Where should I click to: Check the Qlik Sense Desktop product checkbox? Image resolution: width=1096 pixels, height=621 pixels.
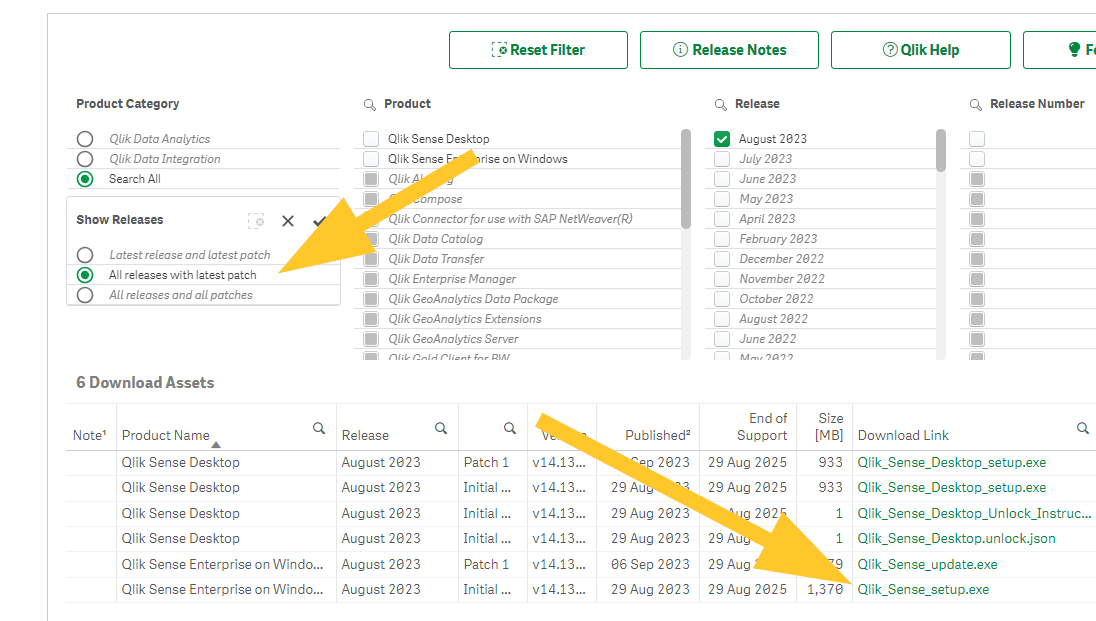372,138
